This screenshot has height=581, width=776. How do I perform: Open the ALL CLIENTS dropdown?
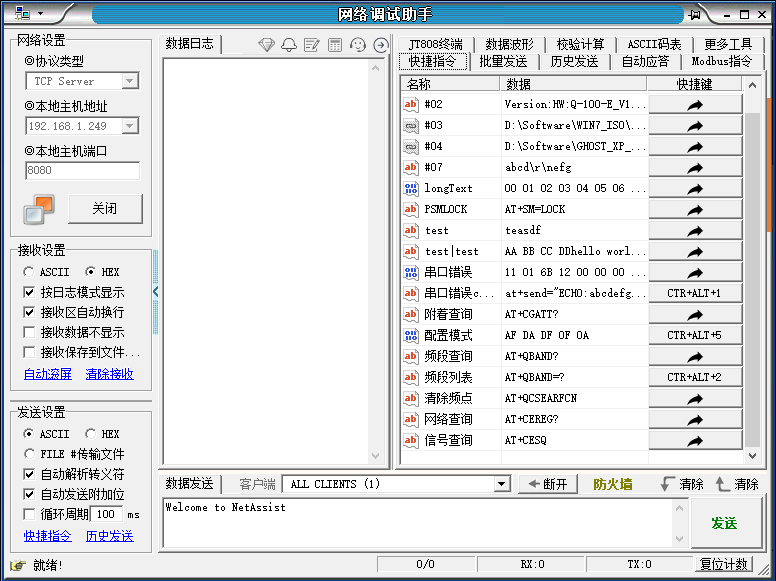click(501, 484)
